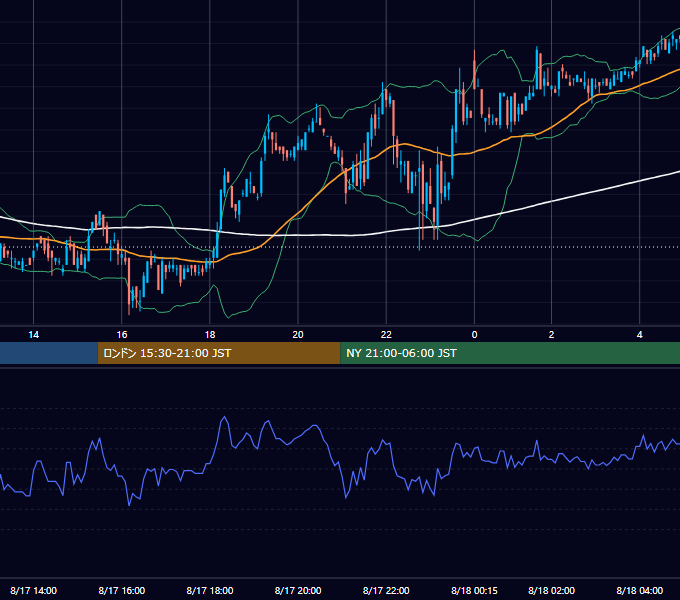Click the hour label 18 on price chart axis

pos(210,334)
